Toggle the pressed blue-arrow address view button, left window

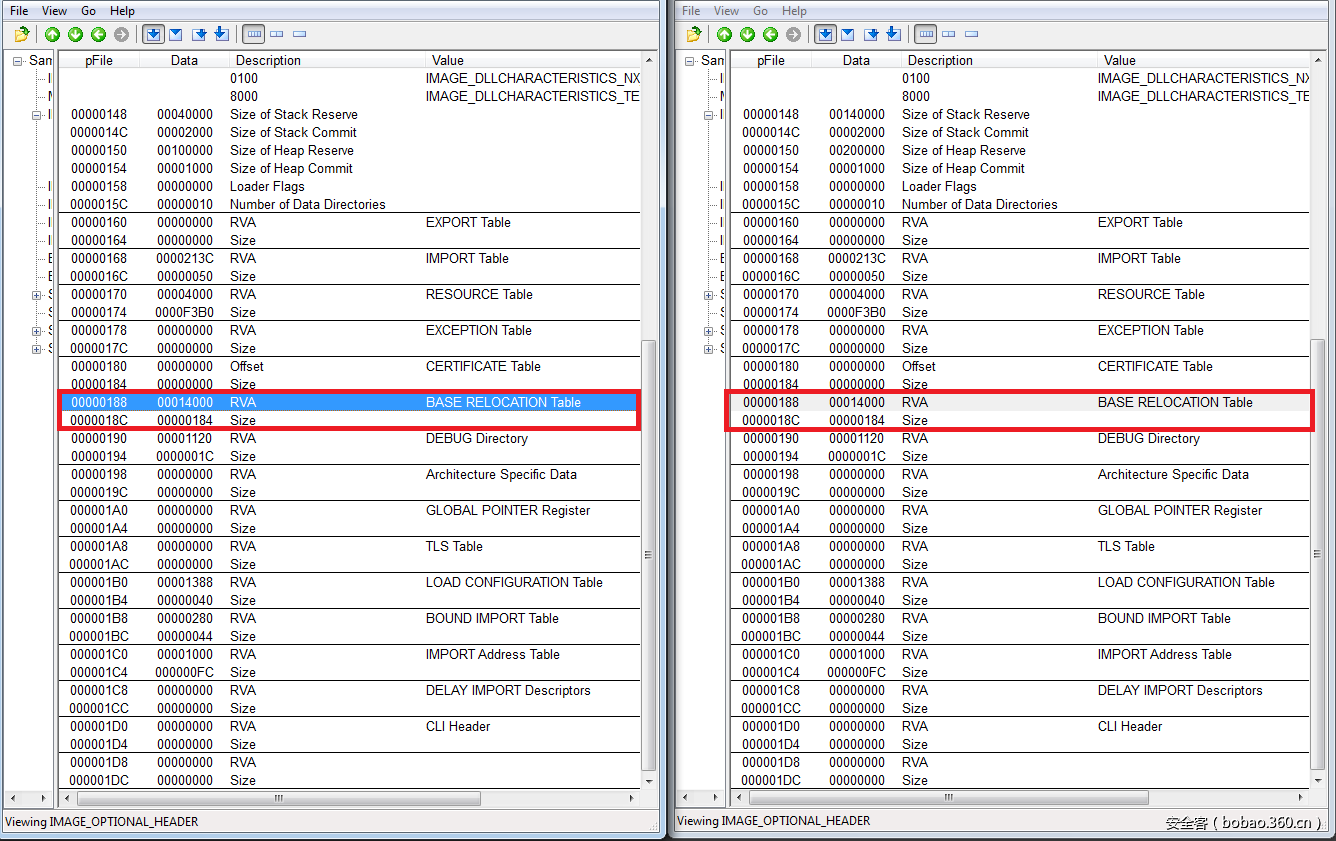153,35
